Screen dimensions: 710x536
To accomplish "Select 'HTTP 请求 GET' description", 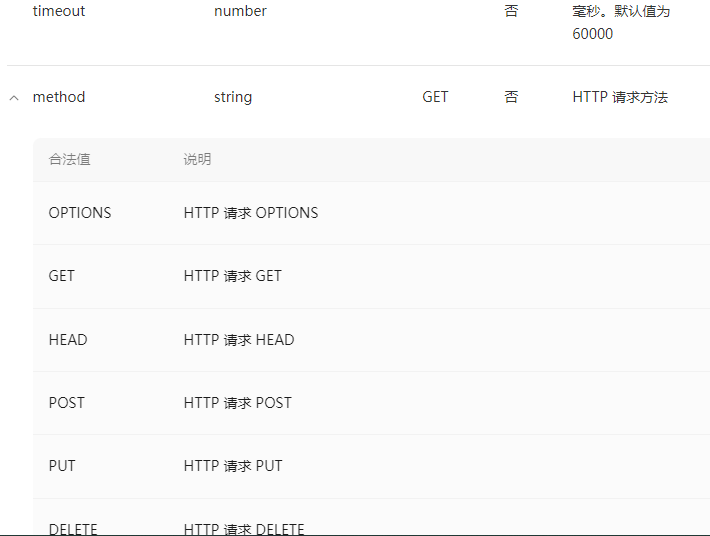I will tap(232, 276).
